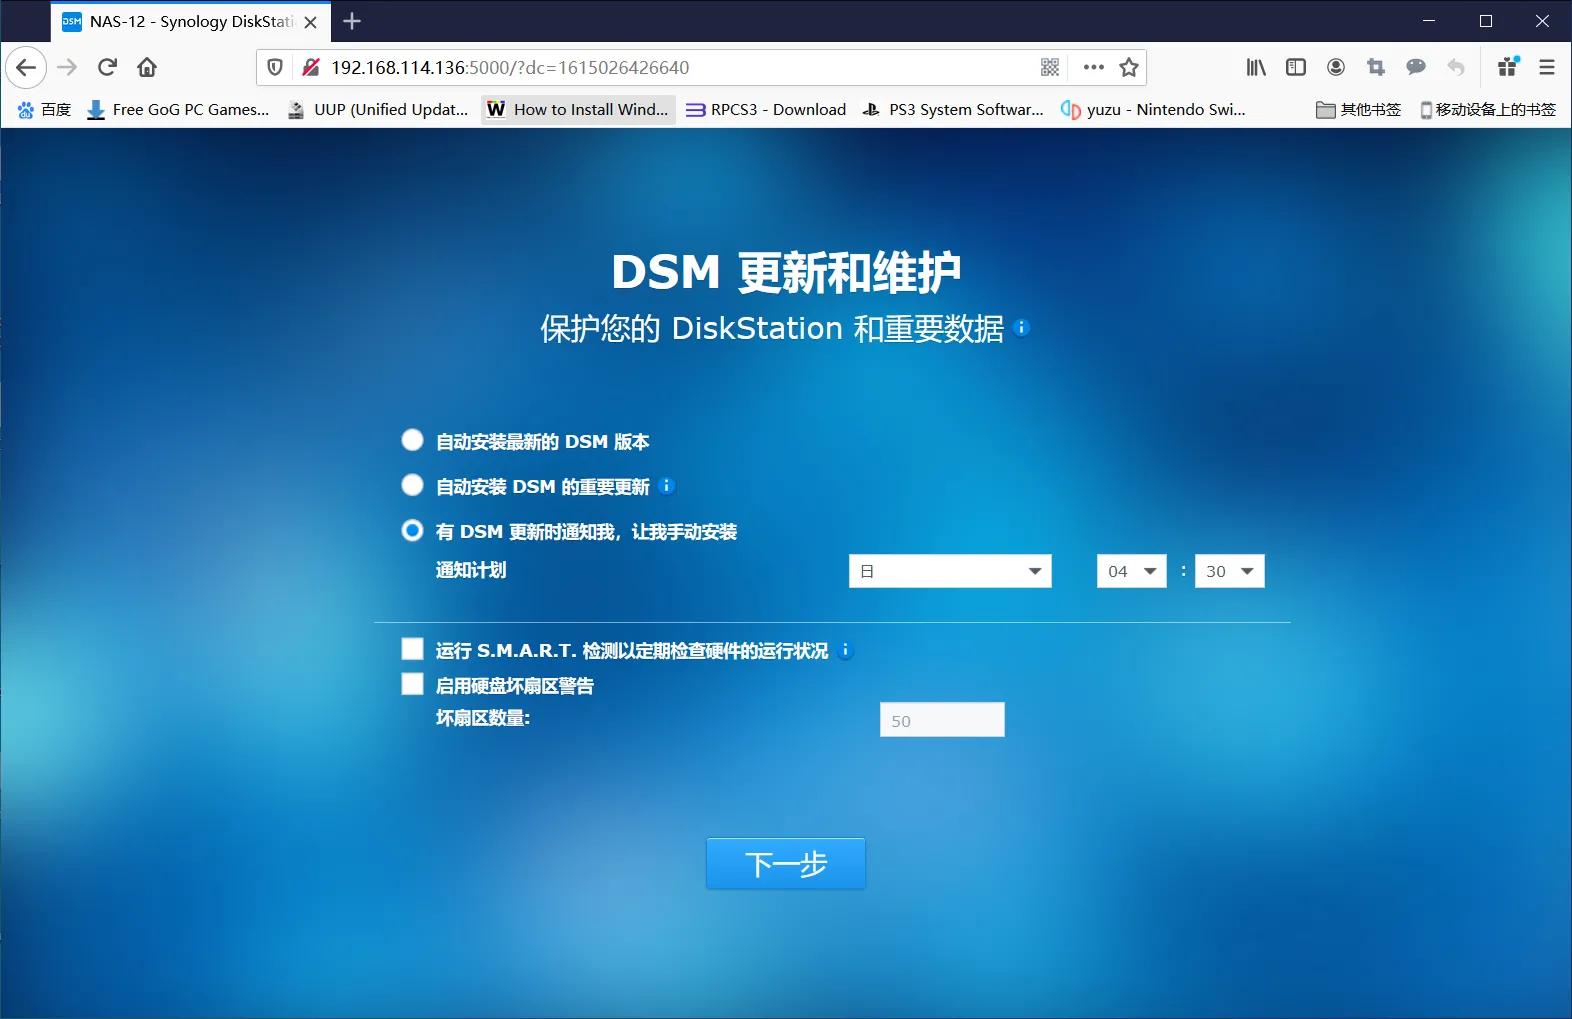Click the chat bubble toolbar icon
1572x1019 pixels.
point(1416,68)
